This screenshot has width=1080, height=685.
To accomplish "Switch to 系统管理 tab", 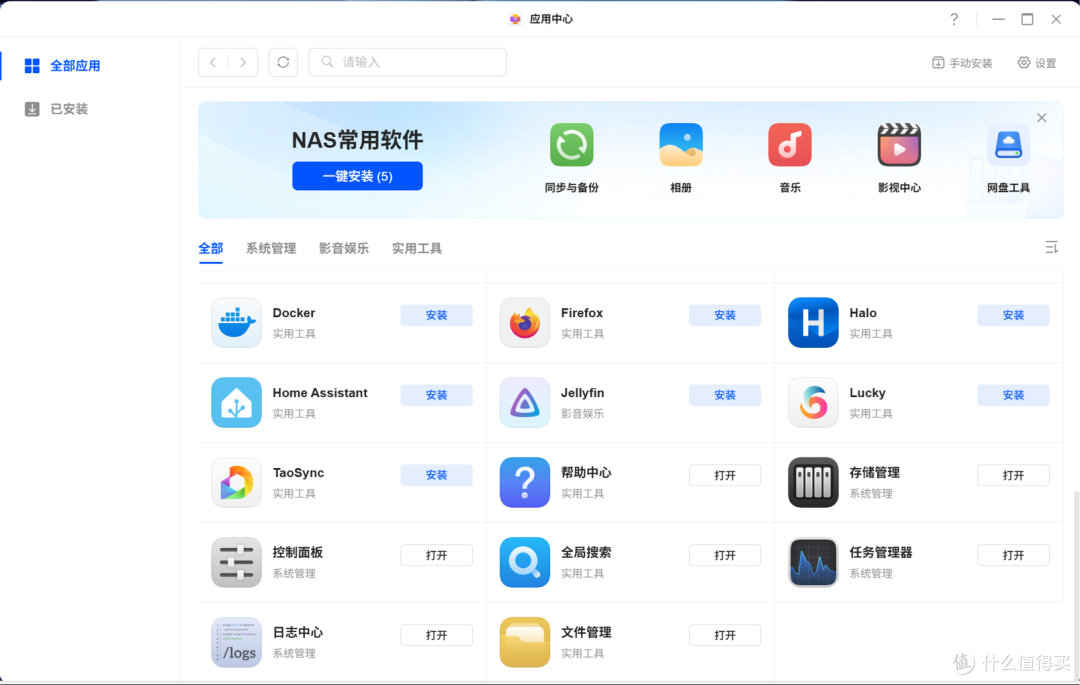I will [x=271, y=249].
